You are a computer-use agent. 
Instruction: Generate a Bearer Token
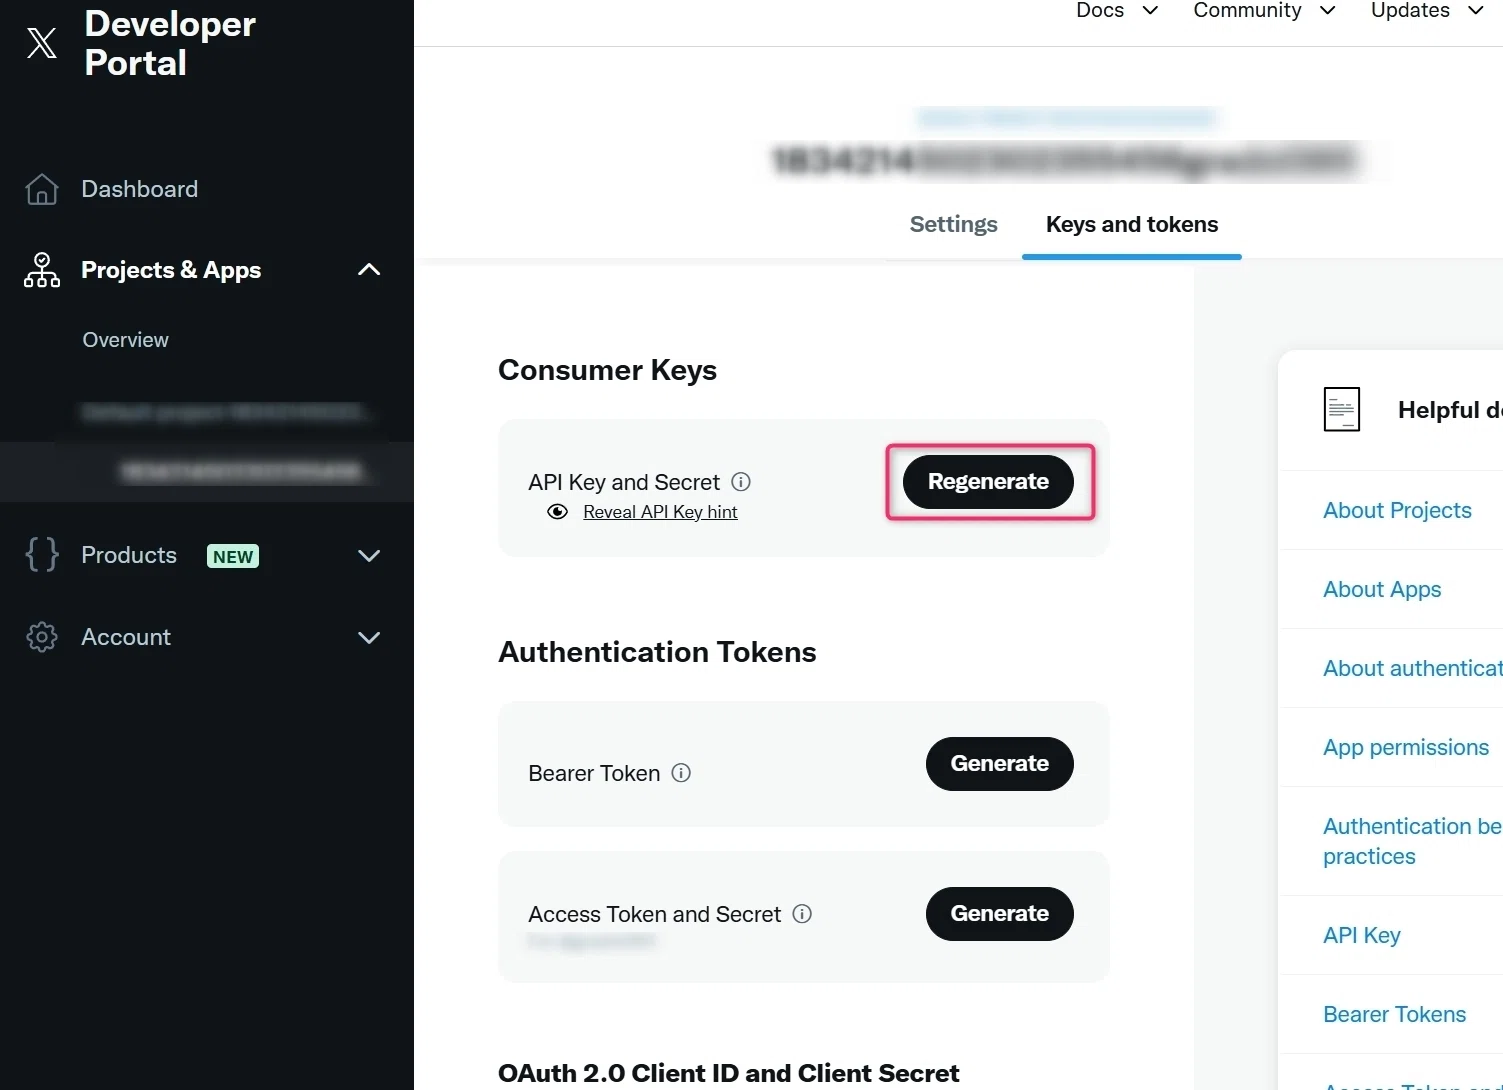click(x=999, y=764)
